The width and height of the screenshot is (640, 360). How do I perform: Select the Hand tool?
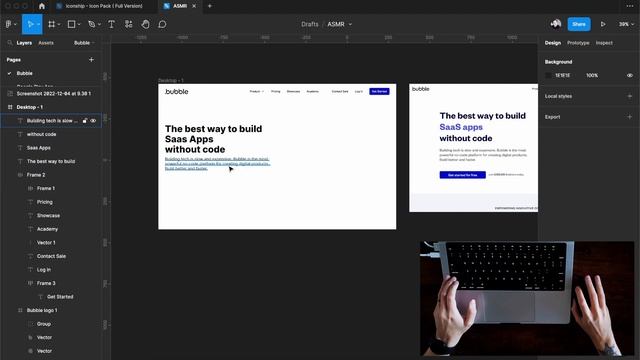(145, 24)
